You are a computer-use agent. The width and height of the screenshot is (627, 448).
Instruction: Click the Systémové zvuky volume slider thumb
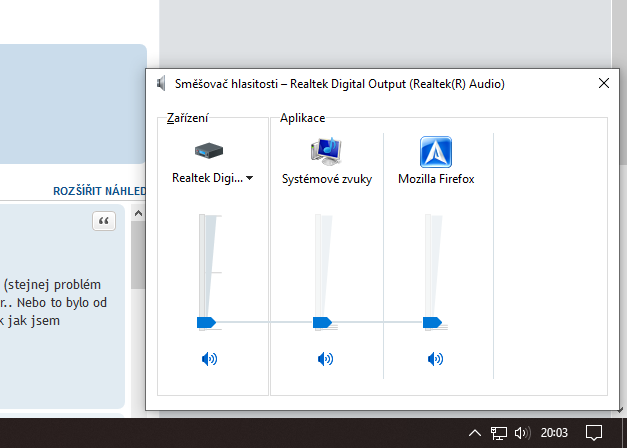point(322,322)
